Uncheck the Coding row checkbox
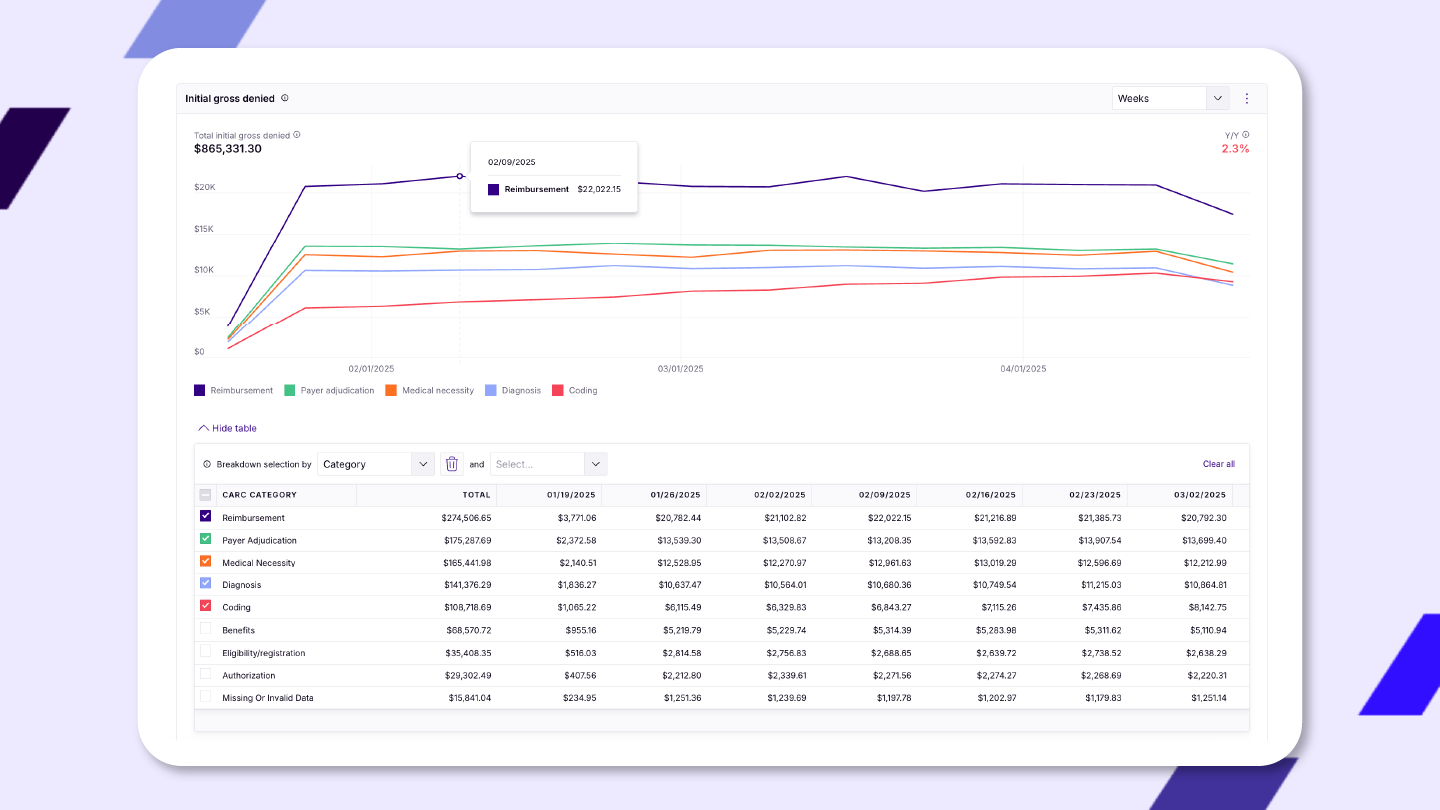 (x=205, y=606)
